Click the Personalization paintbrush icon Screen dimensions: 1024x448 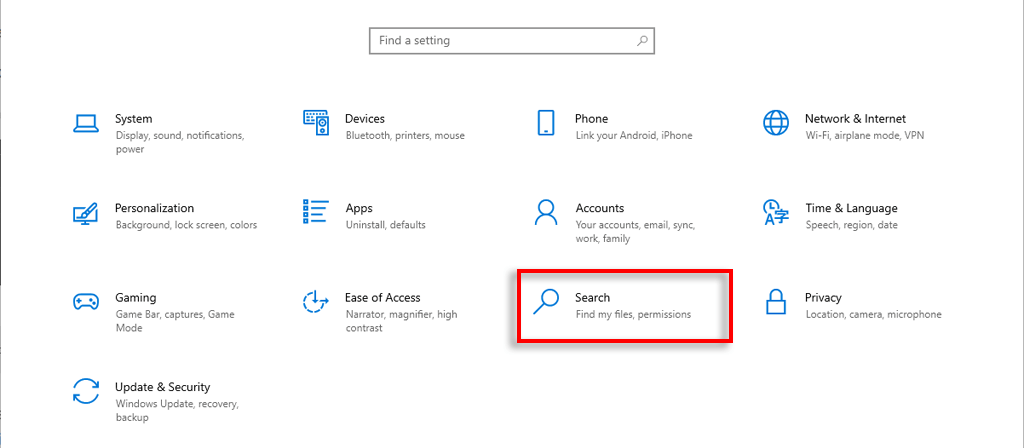point(86,213)
